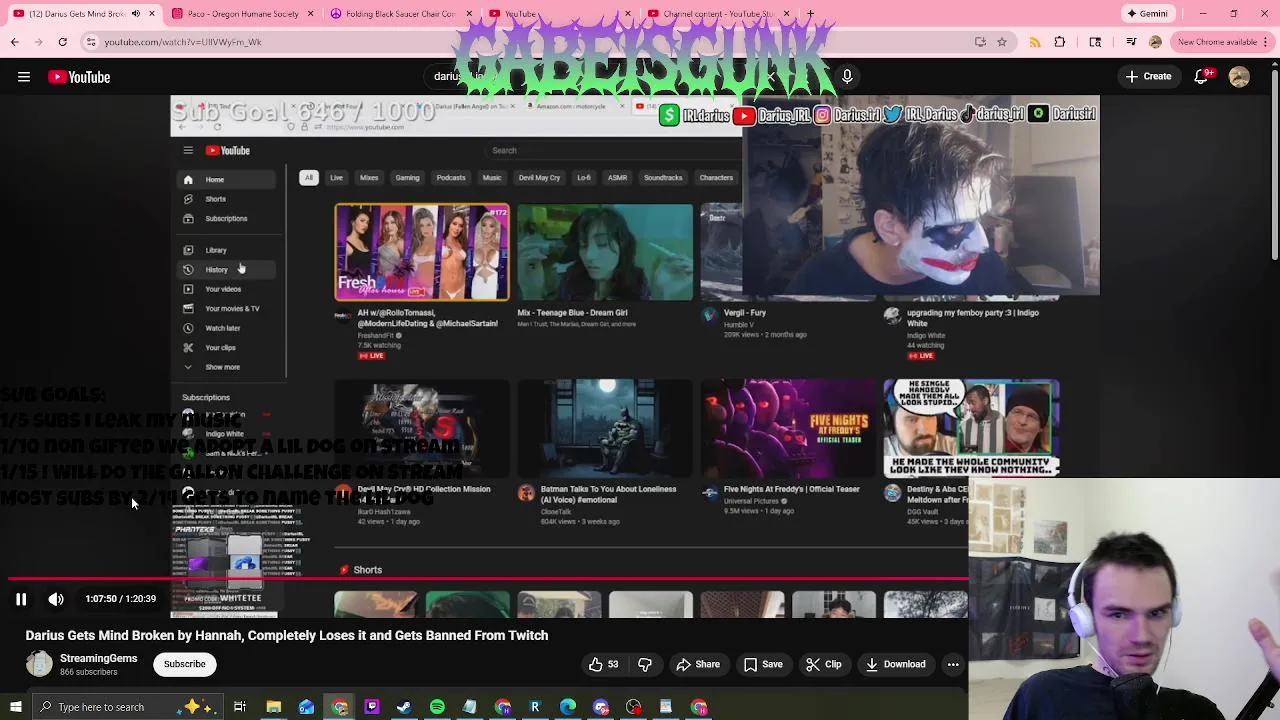Open the R app icon on the taskbar
1280x720 pixels.
535,708
